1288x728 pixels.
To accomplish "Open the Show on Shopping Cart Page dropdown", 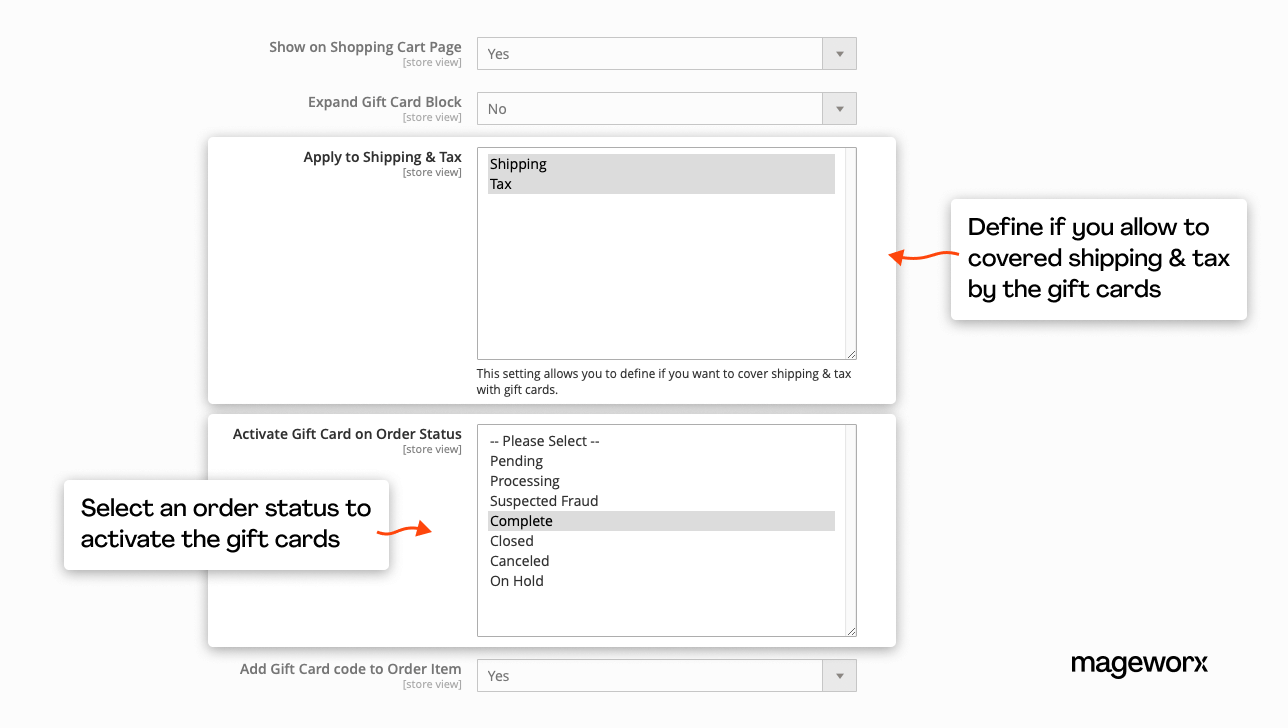I will coord(666,54).
